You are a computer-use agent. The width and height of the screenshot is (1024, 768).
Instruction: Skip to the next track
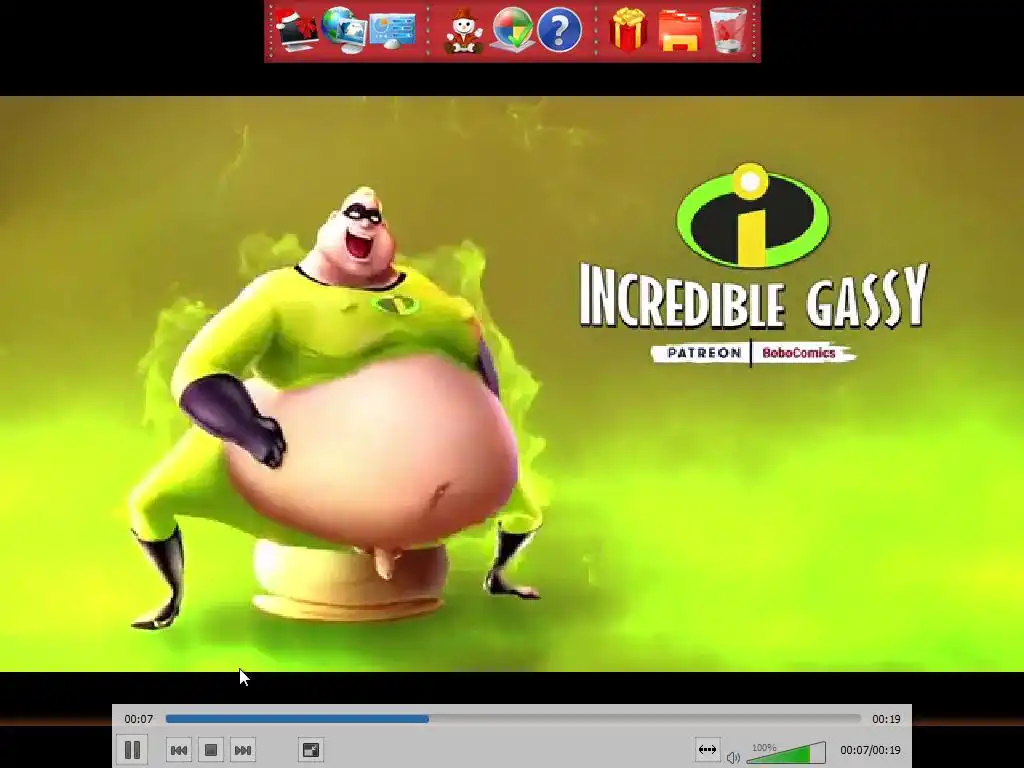[243, 750]
